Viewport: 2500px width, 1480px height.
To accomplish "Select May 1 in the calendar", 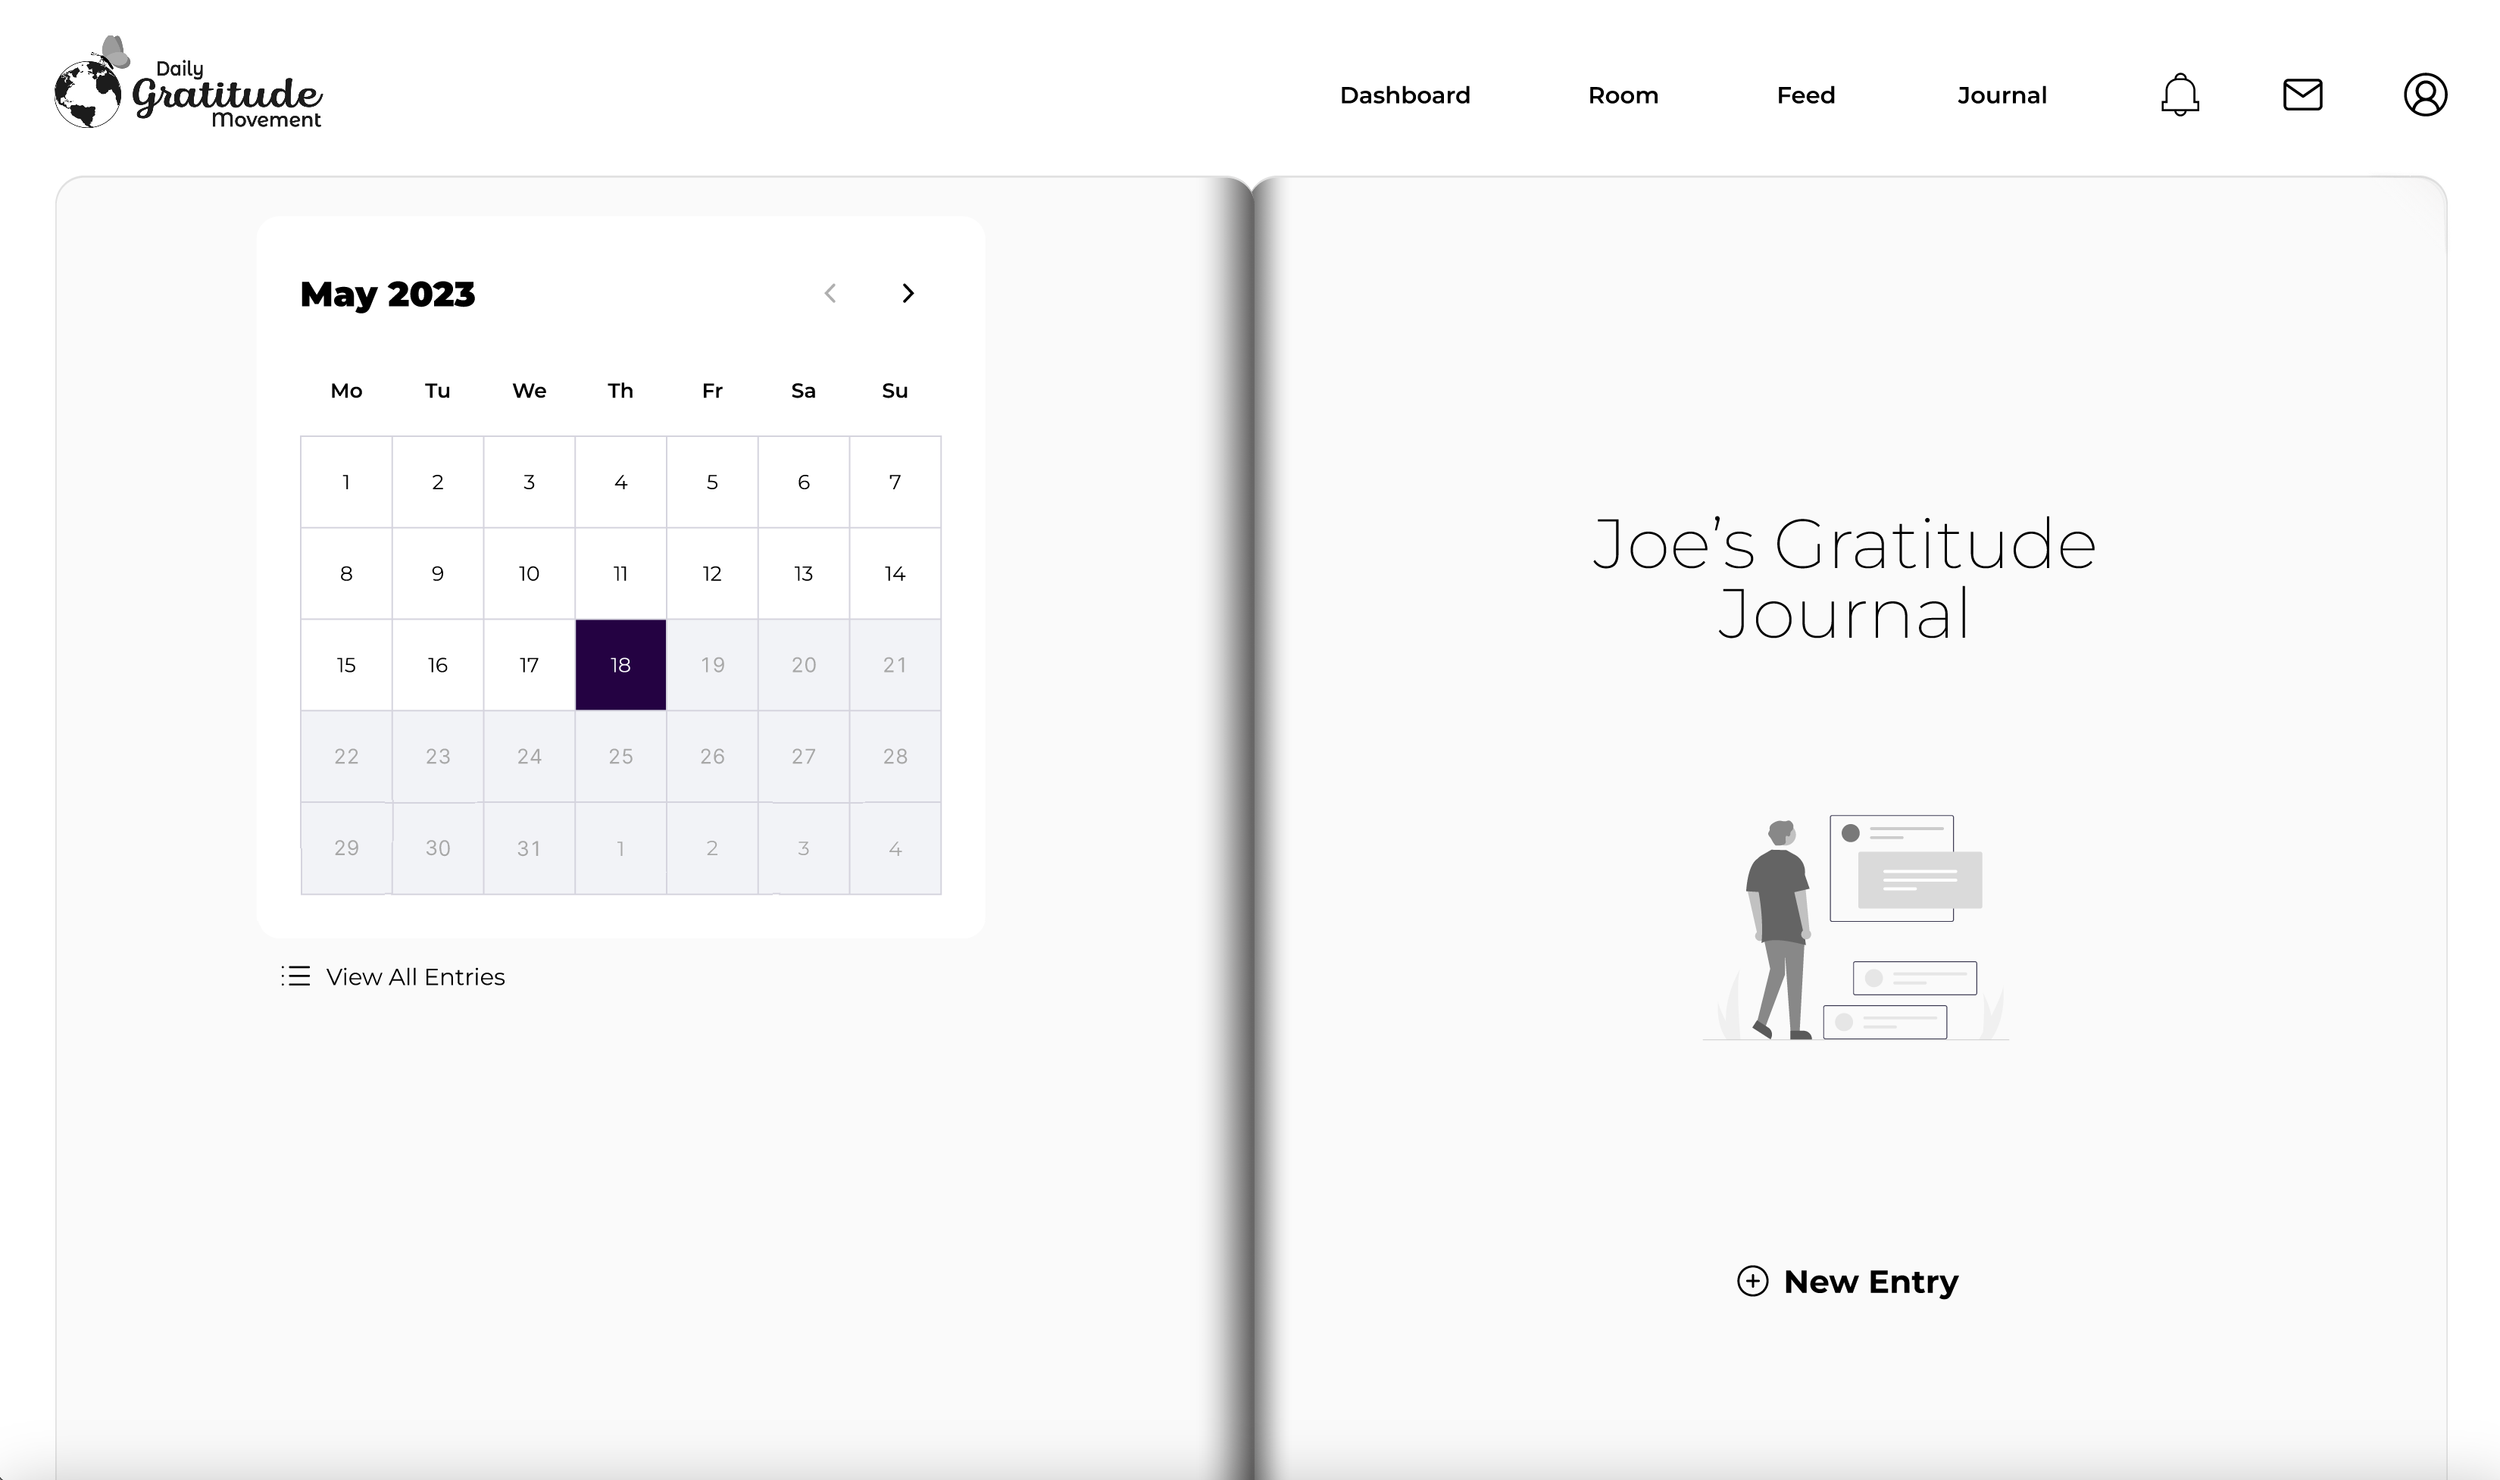I will (346, 482).
